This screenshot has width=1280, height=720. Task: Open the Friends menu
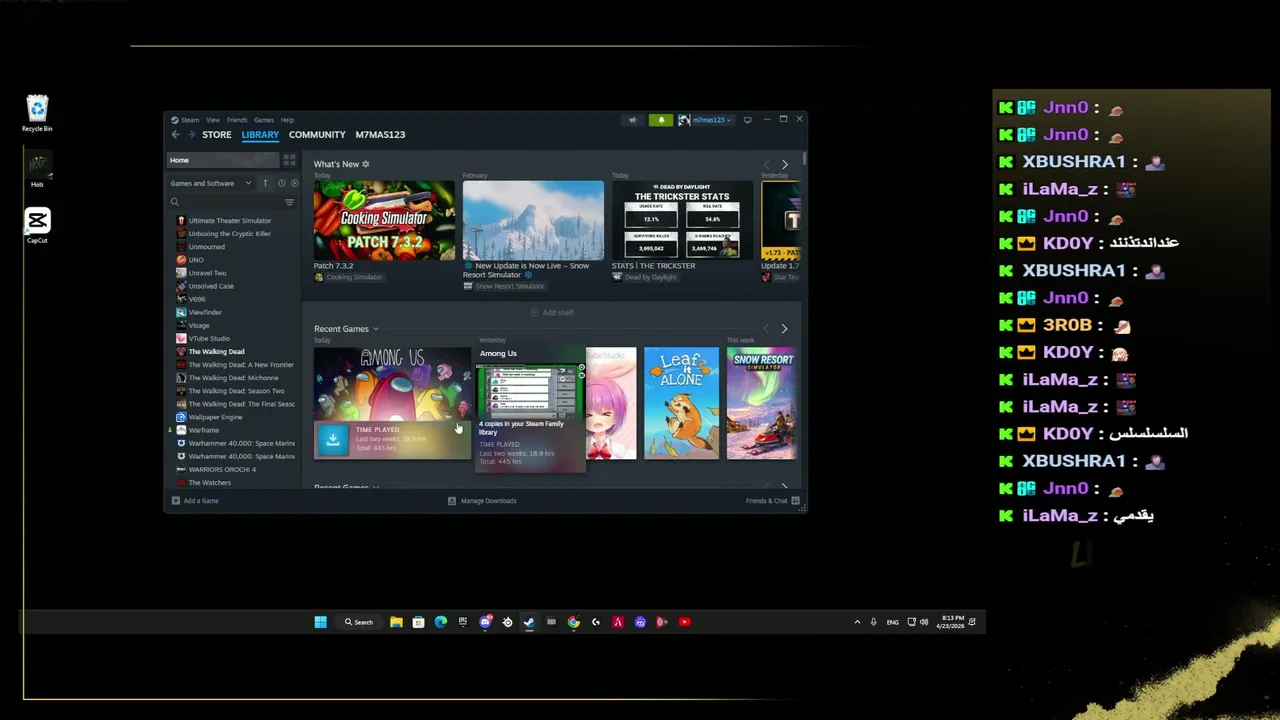point(237,120)
